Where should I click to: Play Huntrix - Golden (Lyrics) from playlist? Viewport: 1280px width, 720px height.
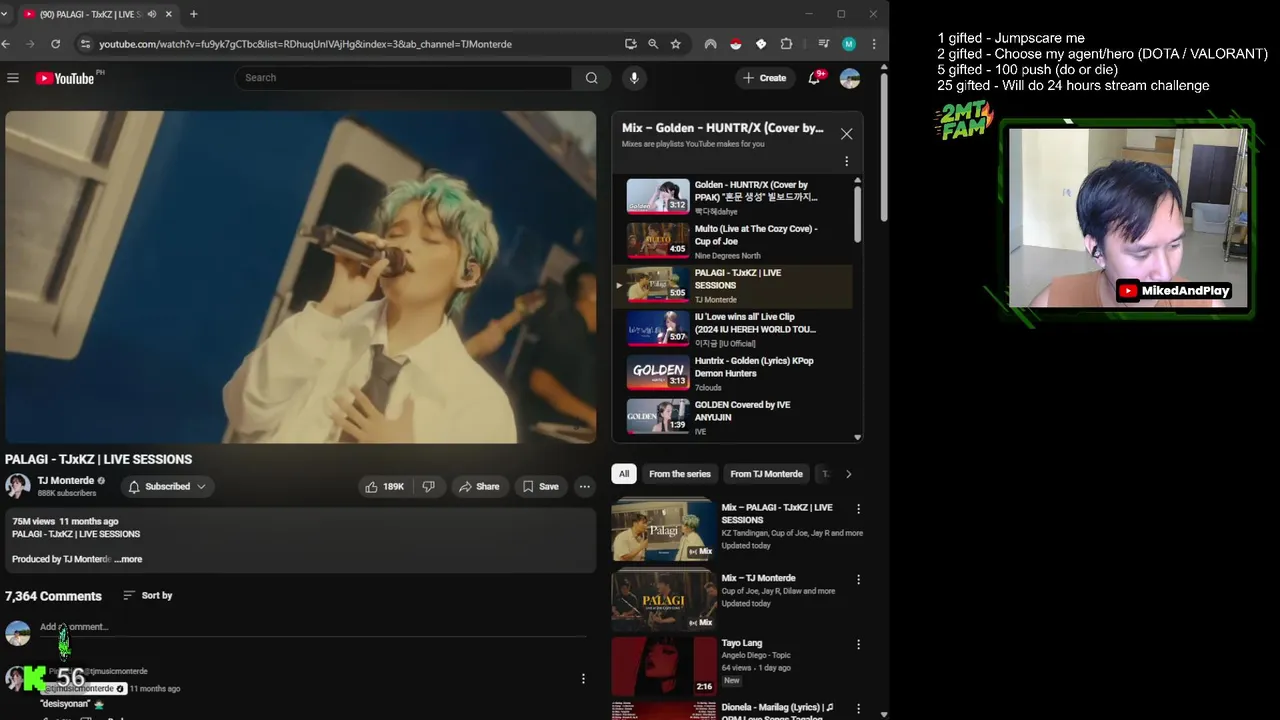[738, 373]
